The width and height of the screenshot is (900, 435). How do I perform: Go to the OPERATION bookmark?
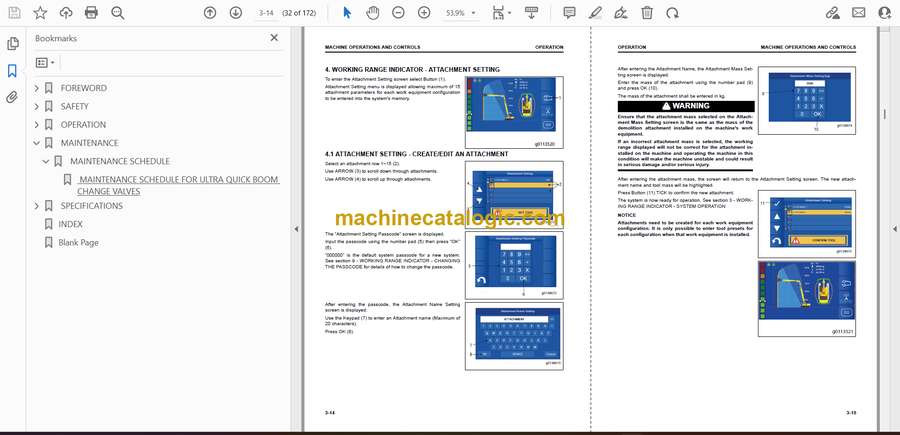(83, 125)
